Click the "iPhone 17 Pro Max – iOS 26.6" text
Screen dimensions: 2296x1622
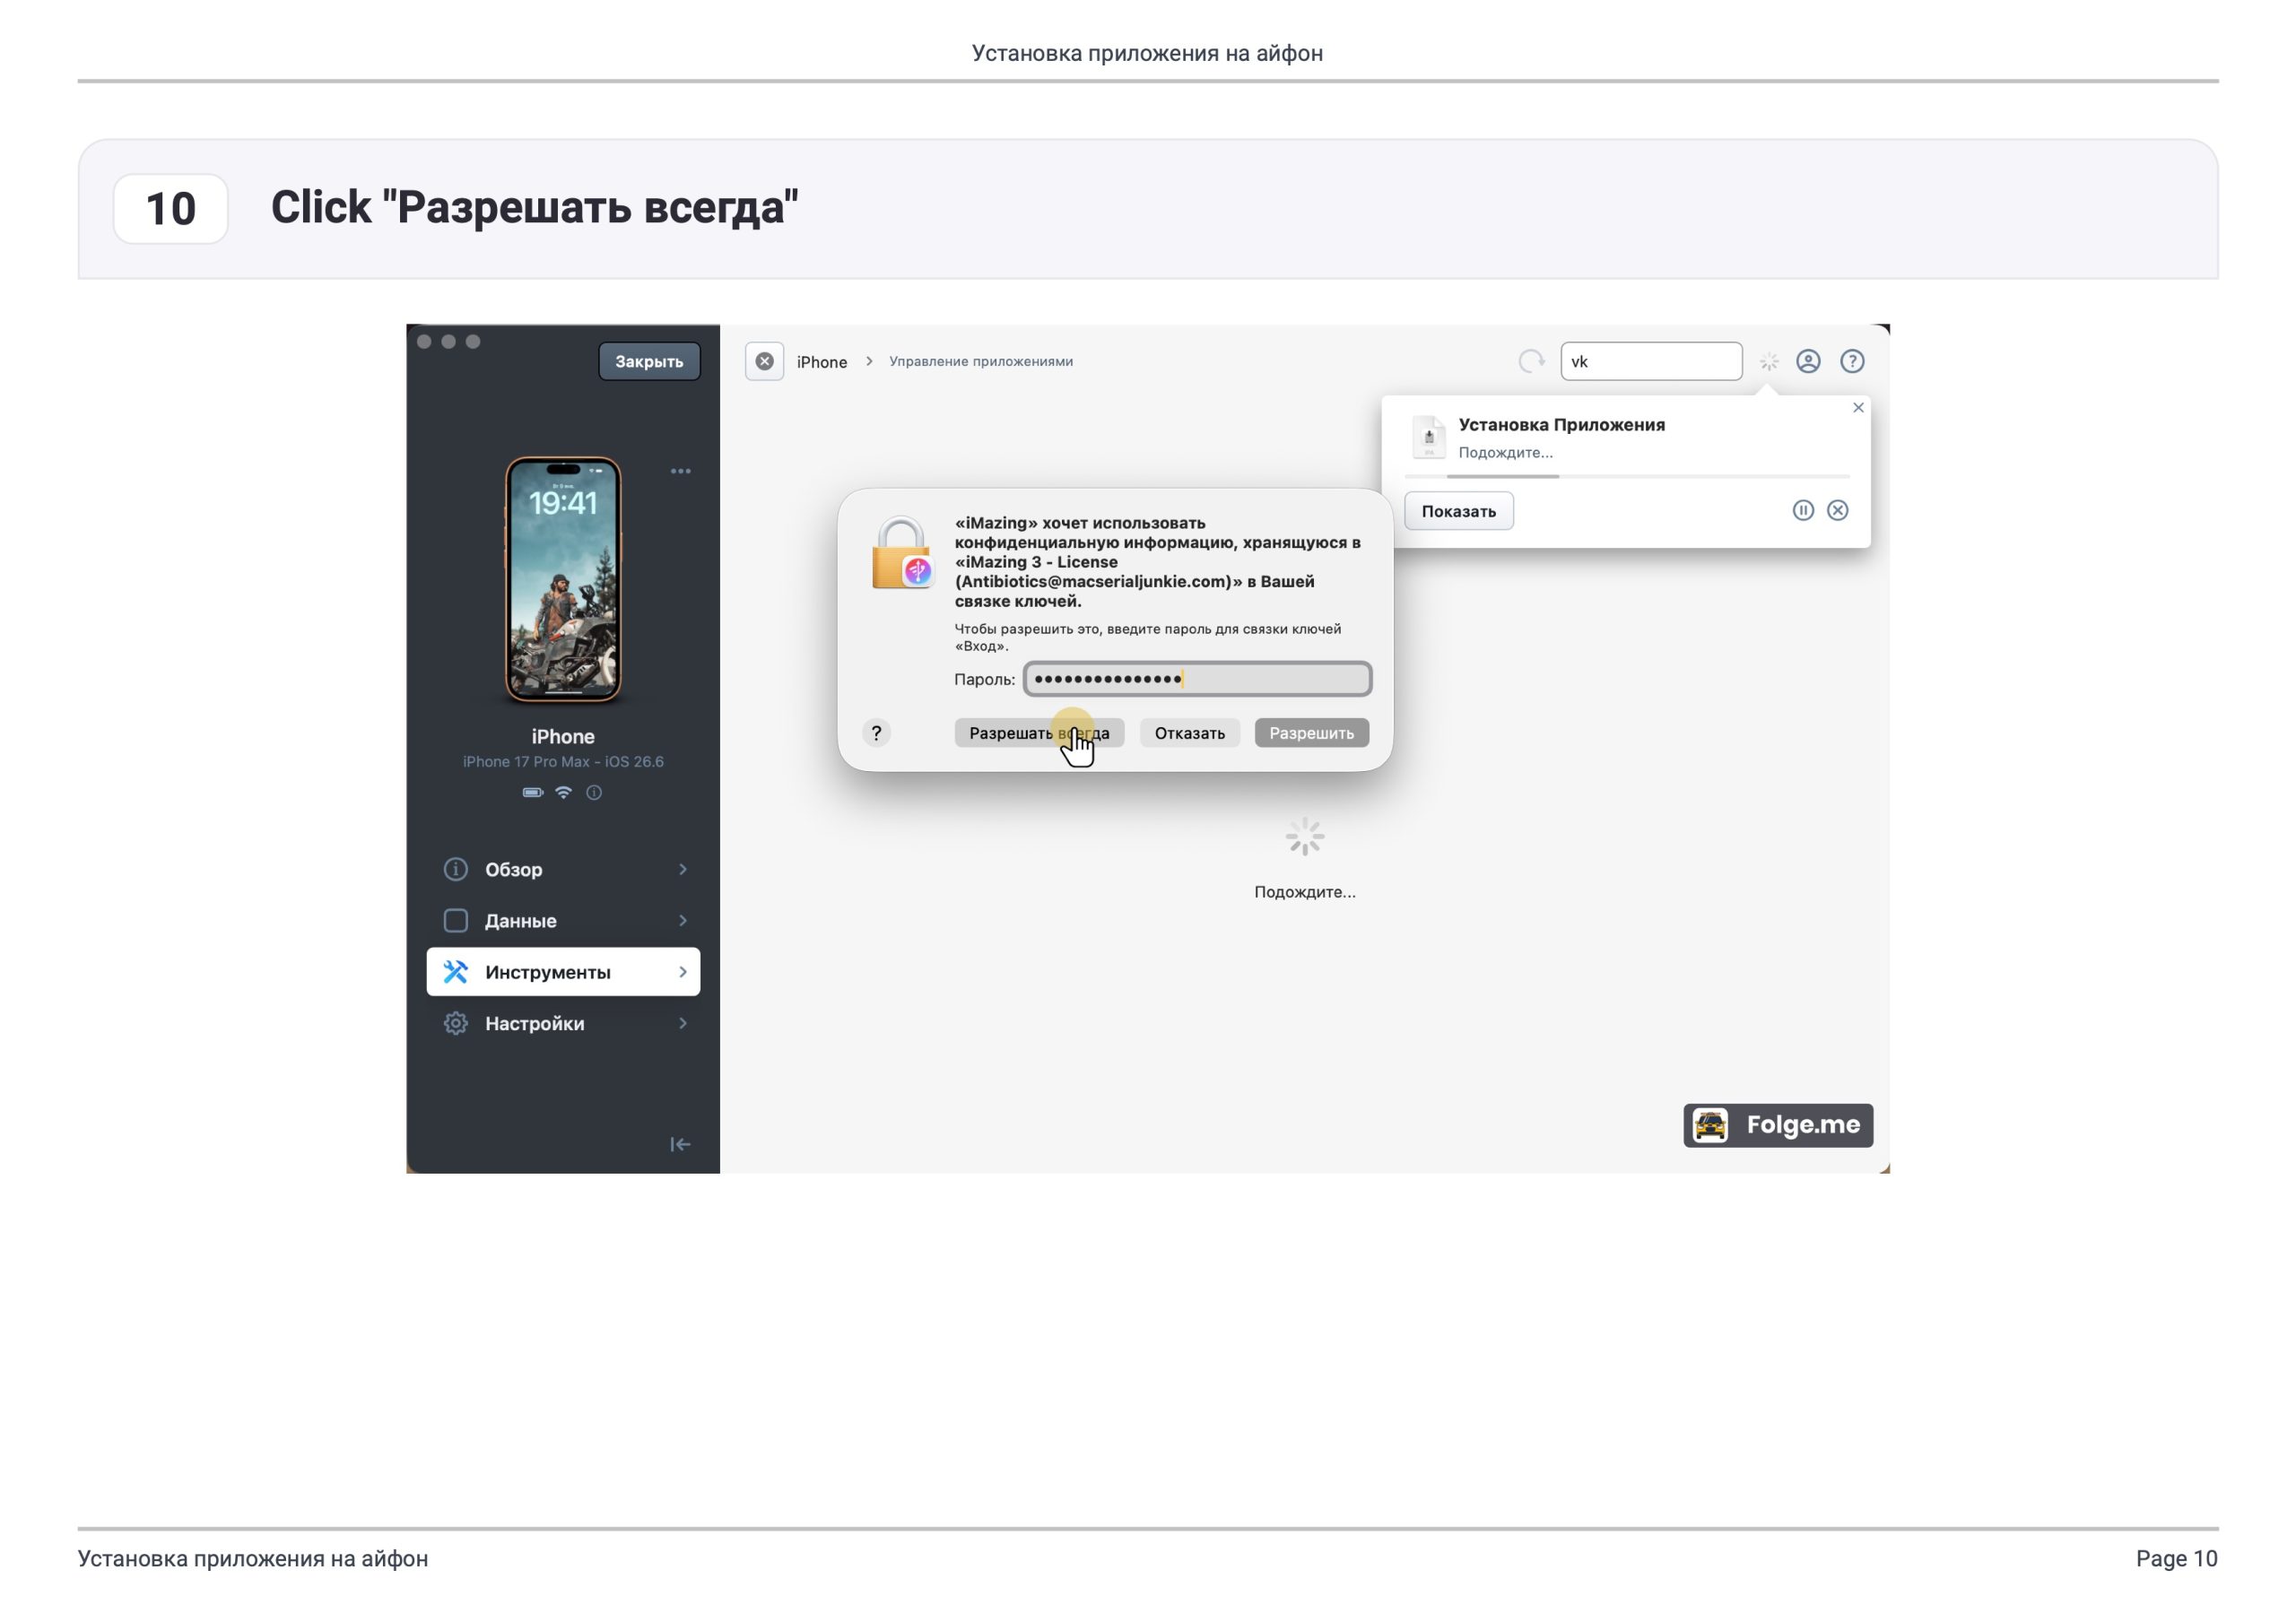coord(563,762)
